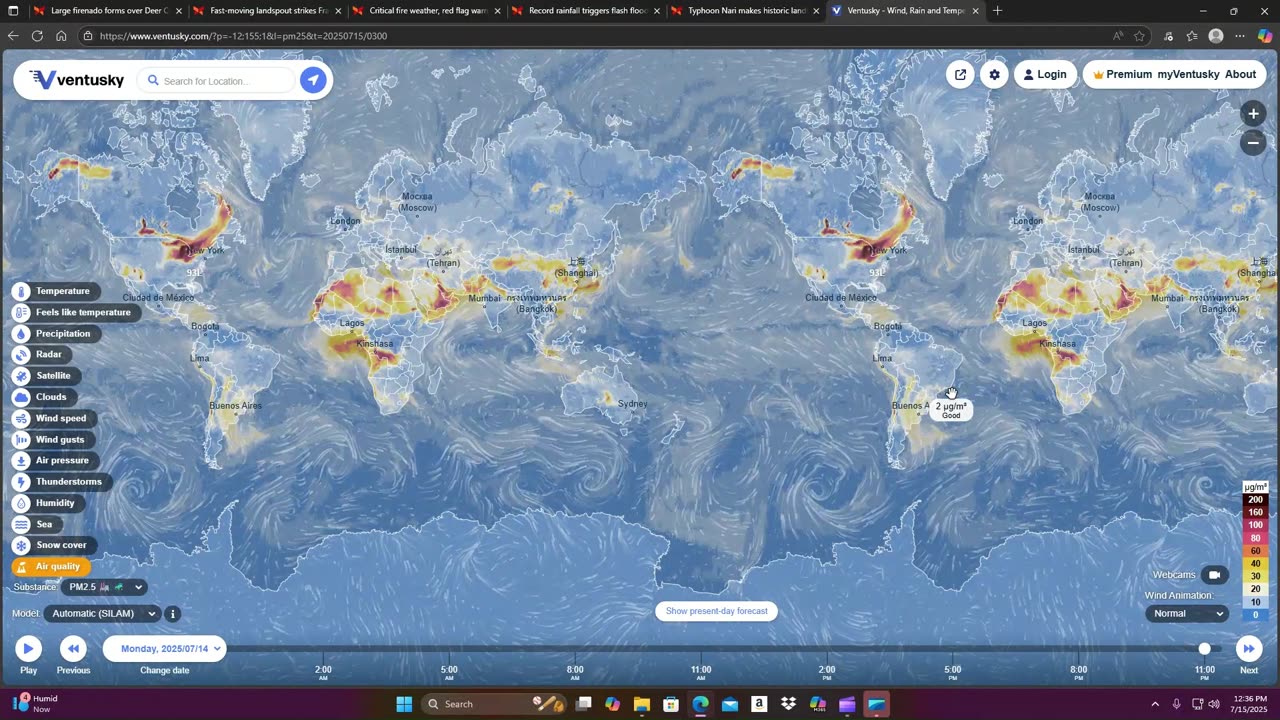1280x720 pixels.
Task: Click the 200 legend color swatch
Action: 1255,499
